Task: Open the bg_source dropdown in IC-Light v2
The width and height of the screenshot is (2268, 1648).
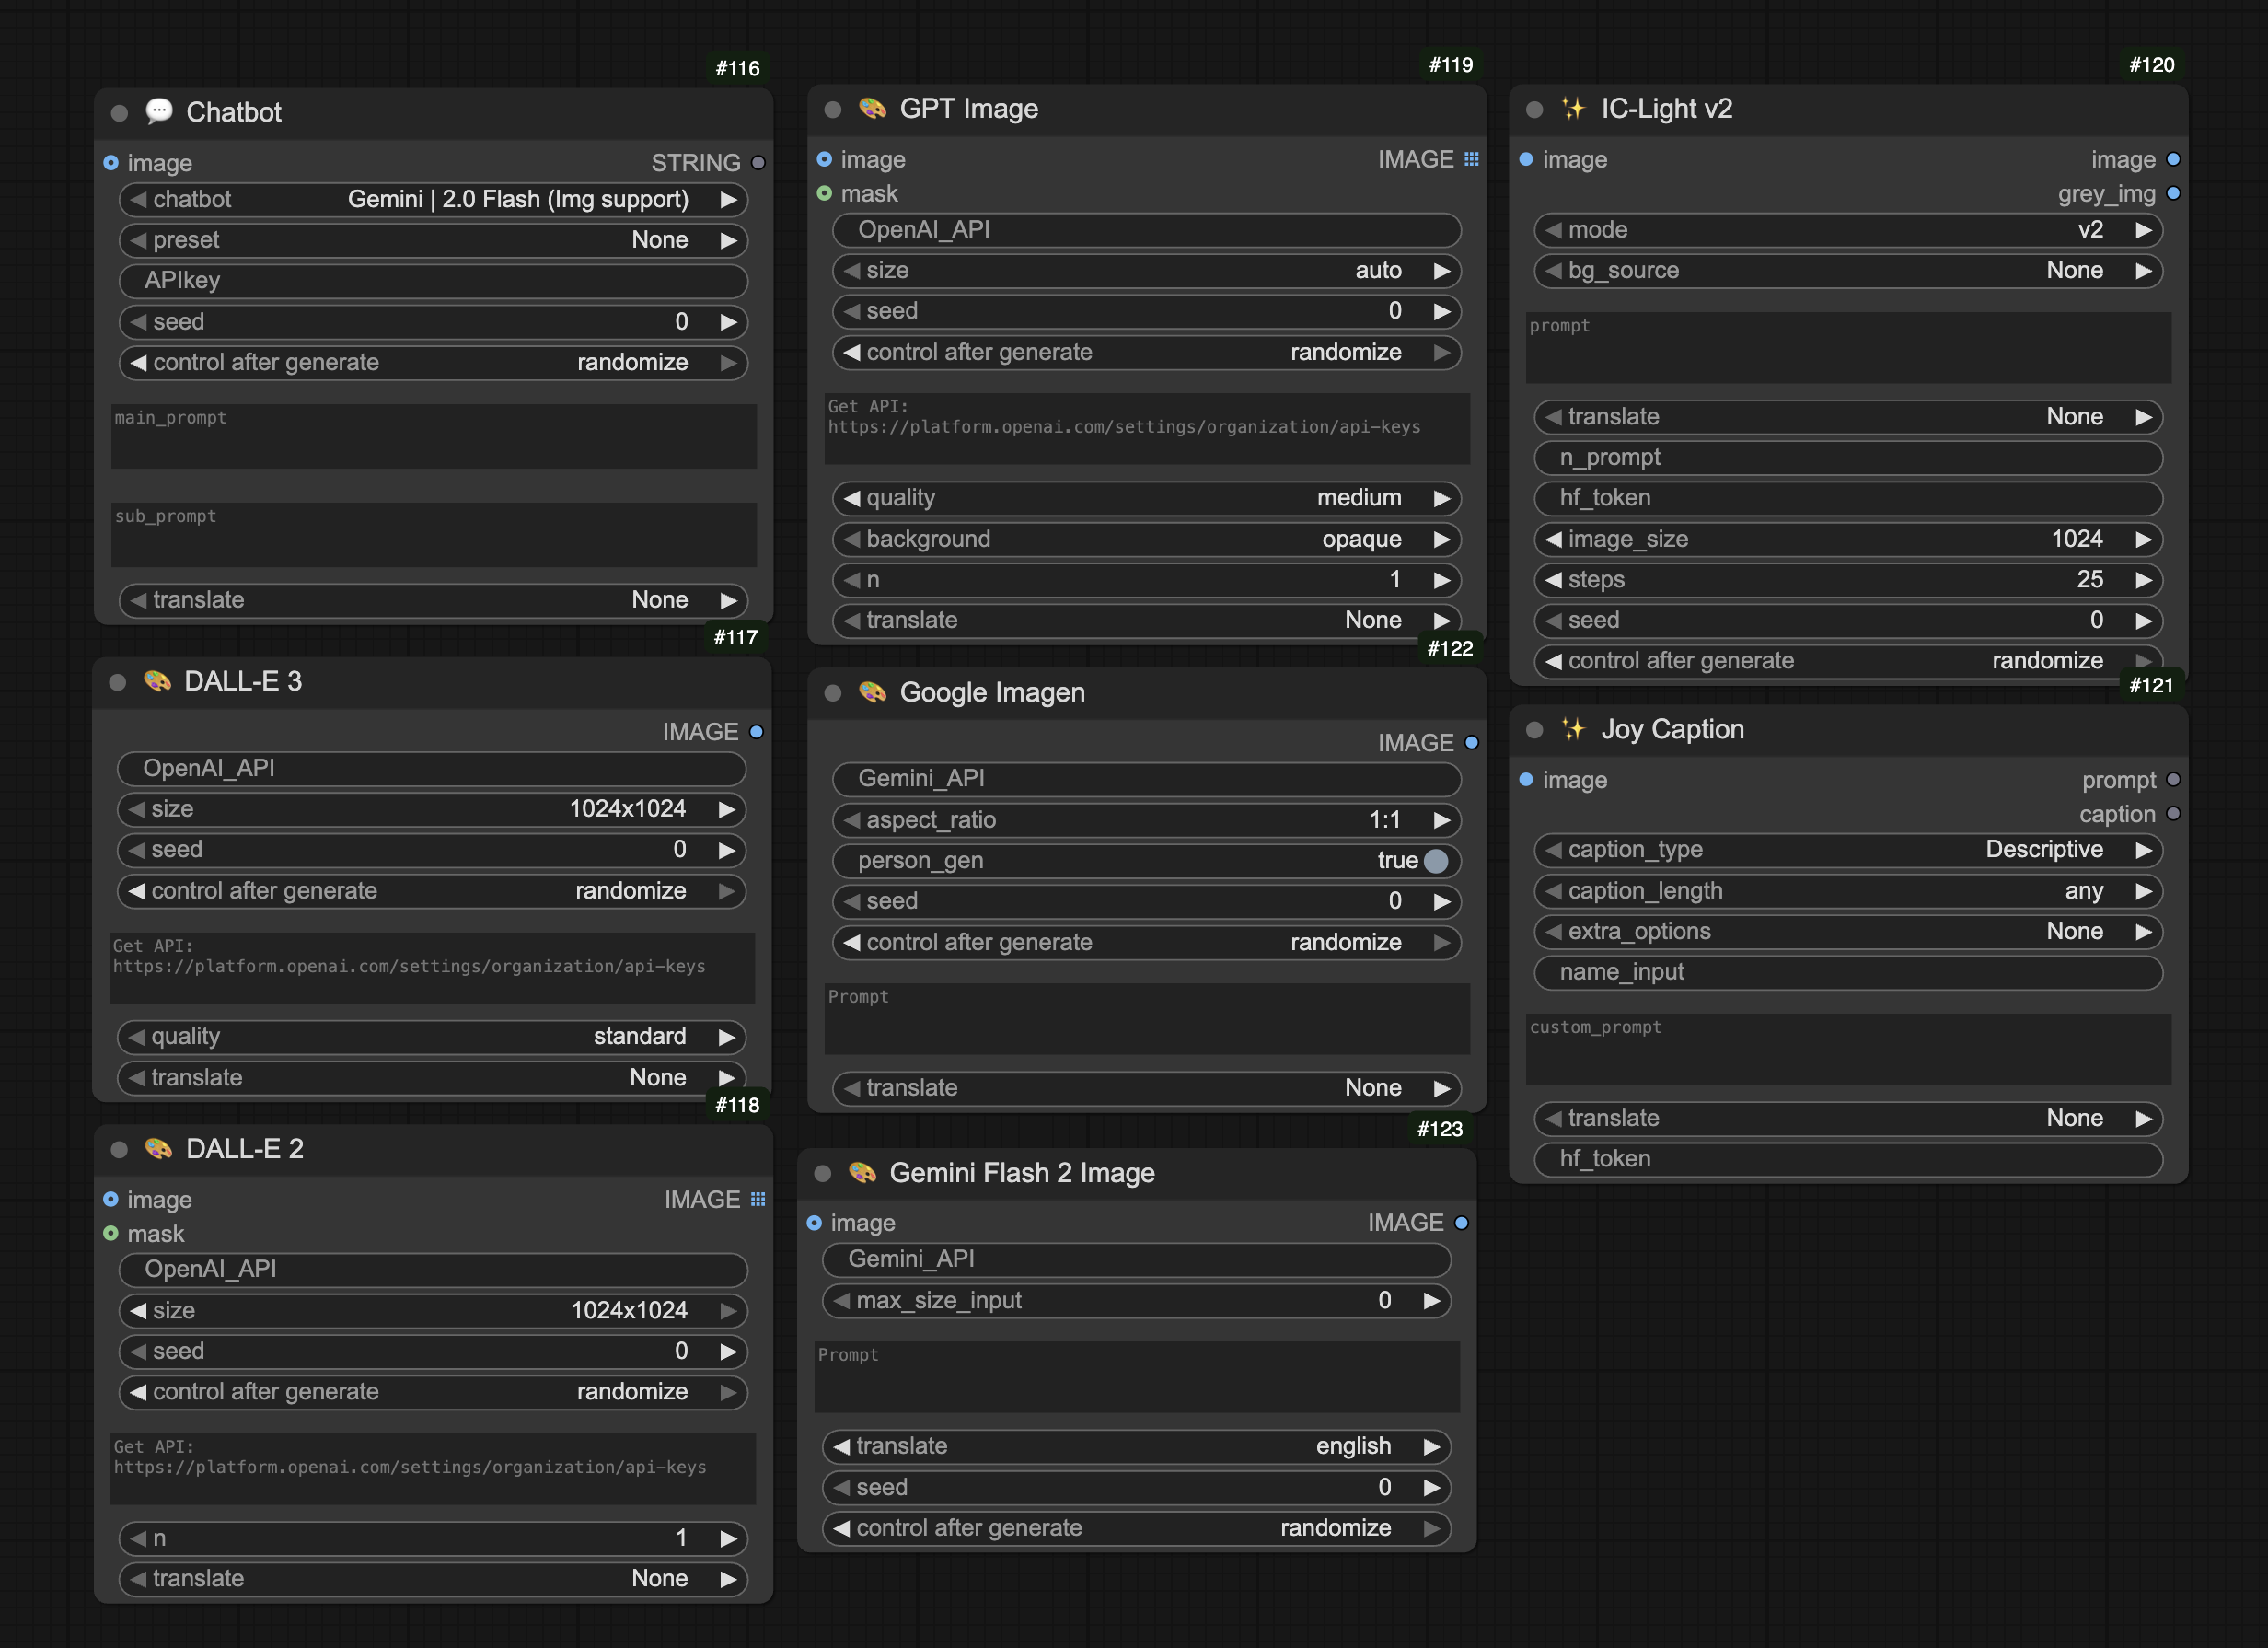Action: coord(1848,271)
